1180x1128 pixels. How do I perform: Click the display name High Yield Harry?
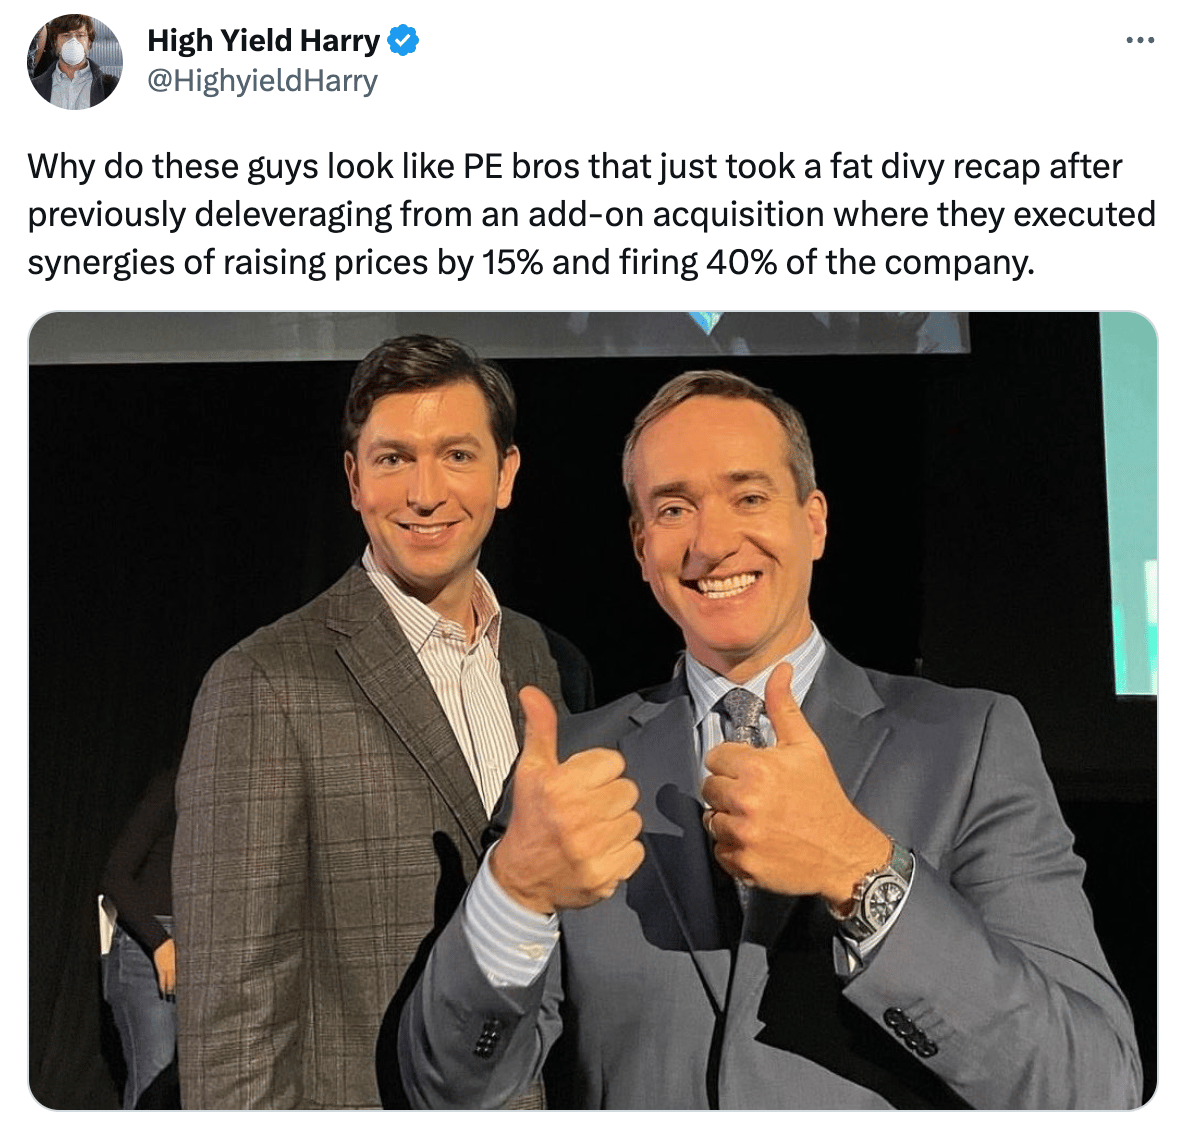pos(263,40)
